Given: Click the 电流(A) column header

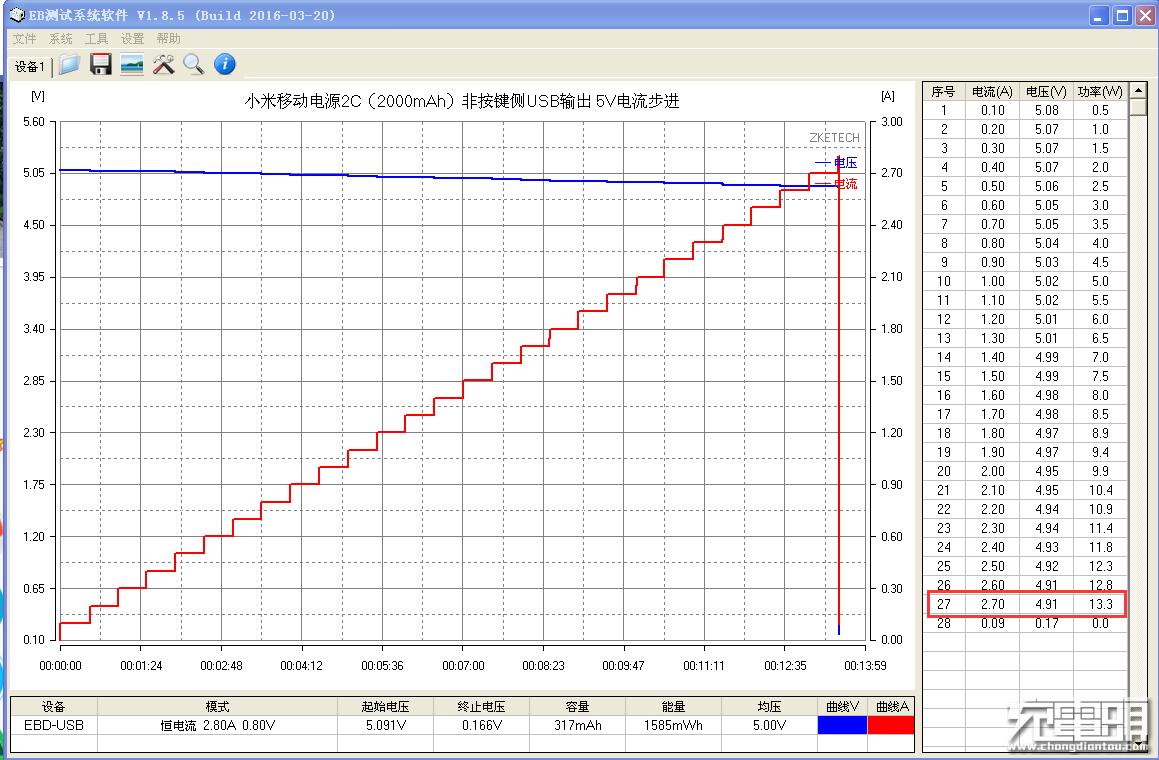Looking at the screenshot, I should click(x=992, y=92).
